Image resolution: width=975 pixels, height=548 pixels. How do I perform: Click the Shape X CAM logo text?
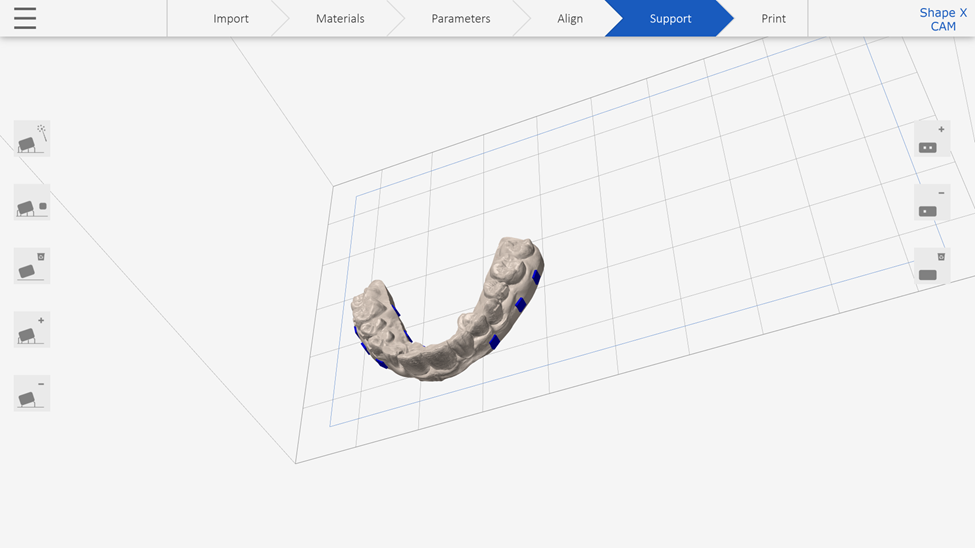pos(943,19)
